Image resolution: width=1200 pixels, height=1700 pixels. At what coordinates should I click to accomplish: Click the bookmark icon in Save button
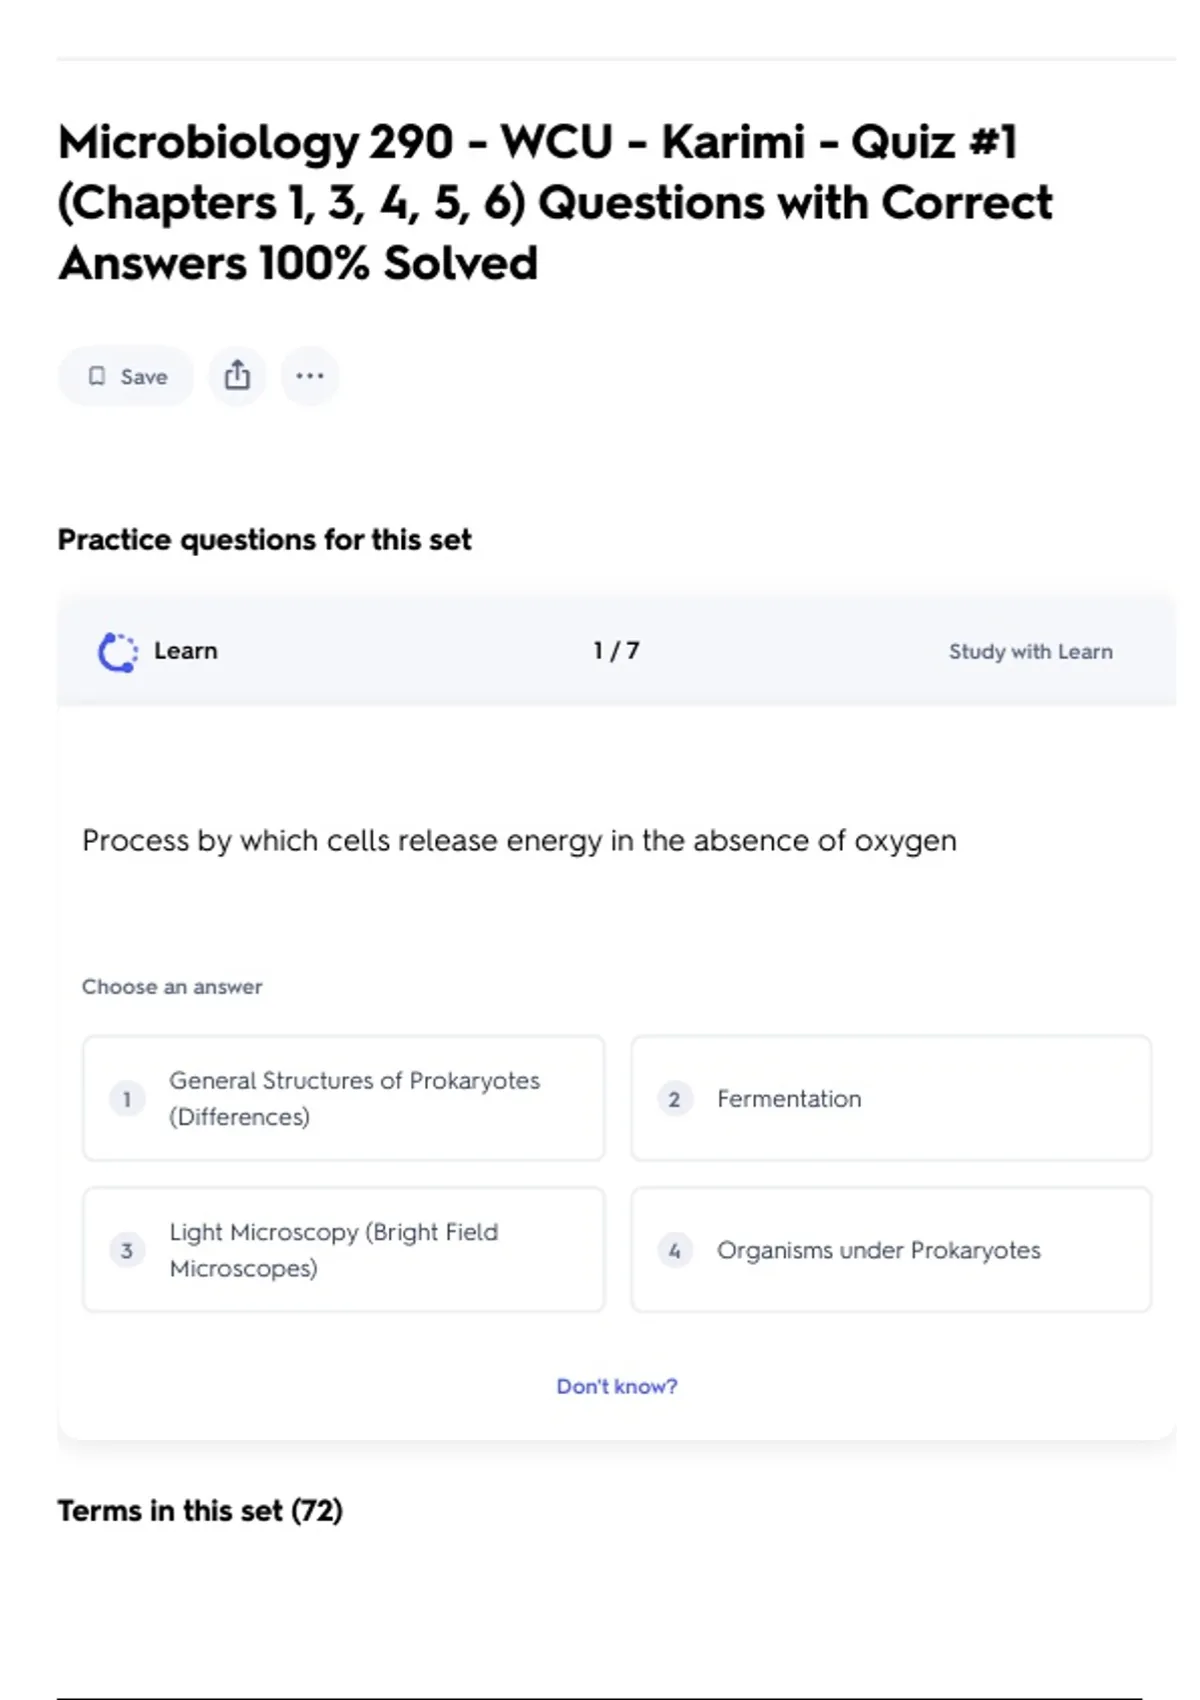click(97, 376)
